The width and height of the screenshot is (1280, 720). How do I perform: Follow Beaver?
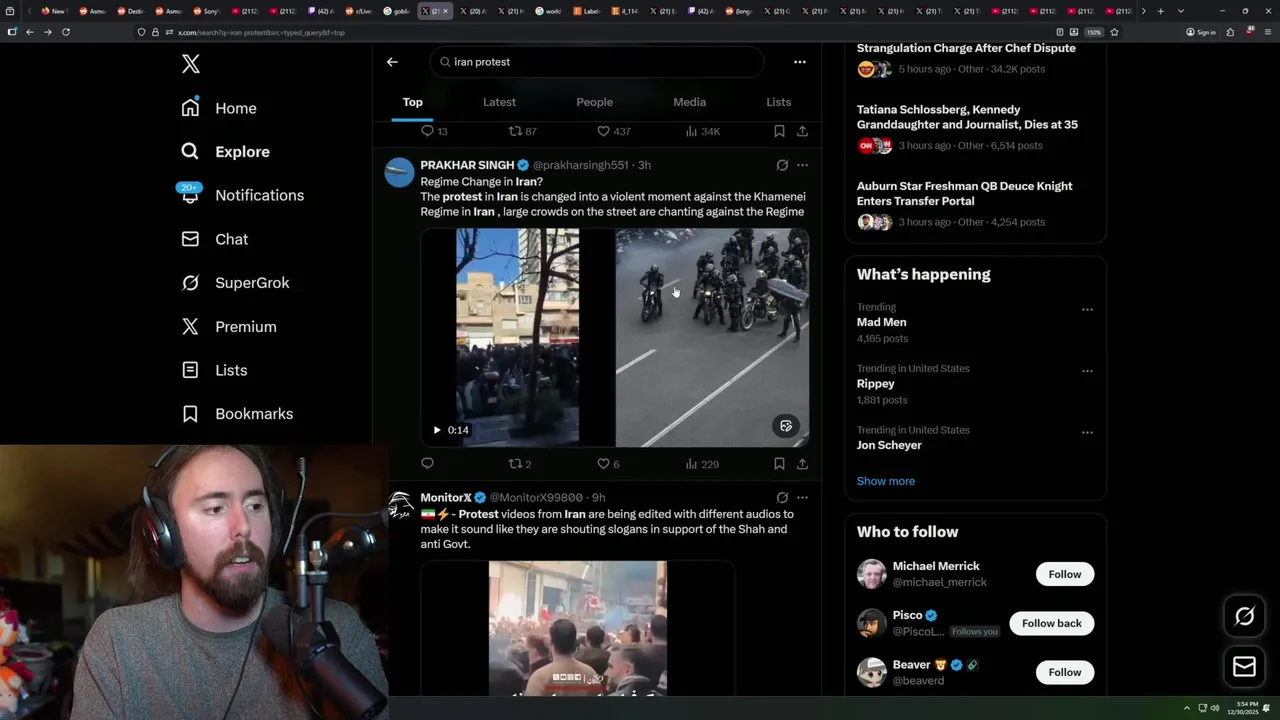[x=1065, y=672]
